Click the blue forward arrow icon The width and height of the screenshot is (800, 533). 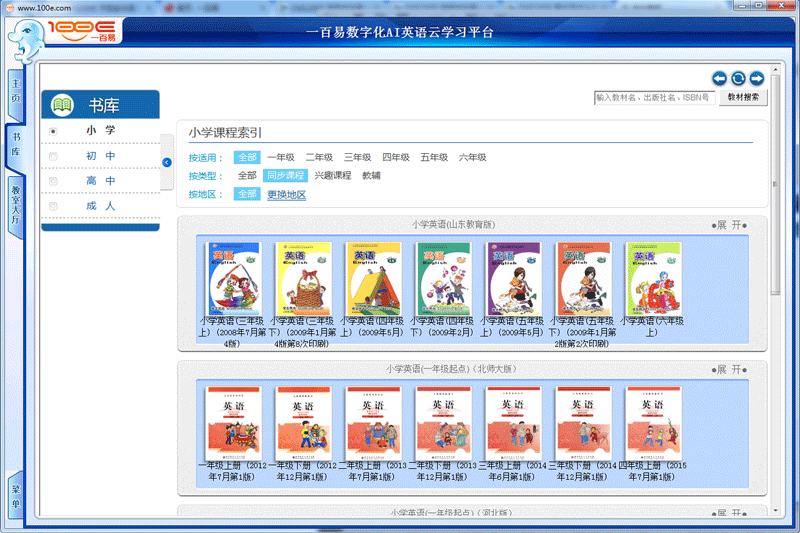coord(757,79)
